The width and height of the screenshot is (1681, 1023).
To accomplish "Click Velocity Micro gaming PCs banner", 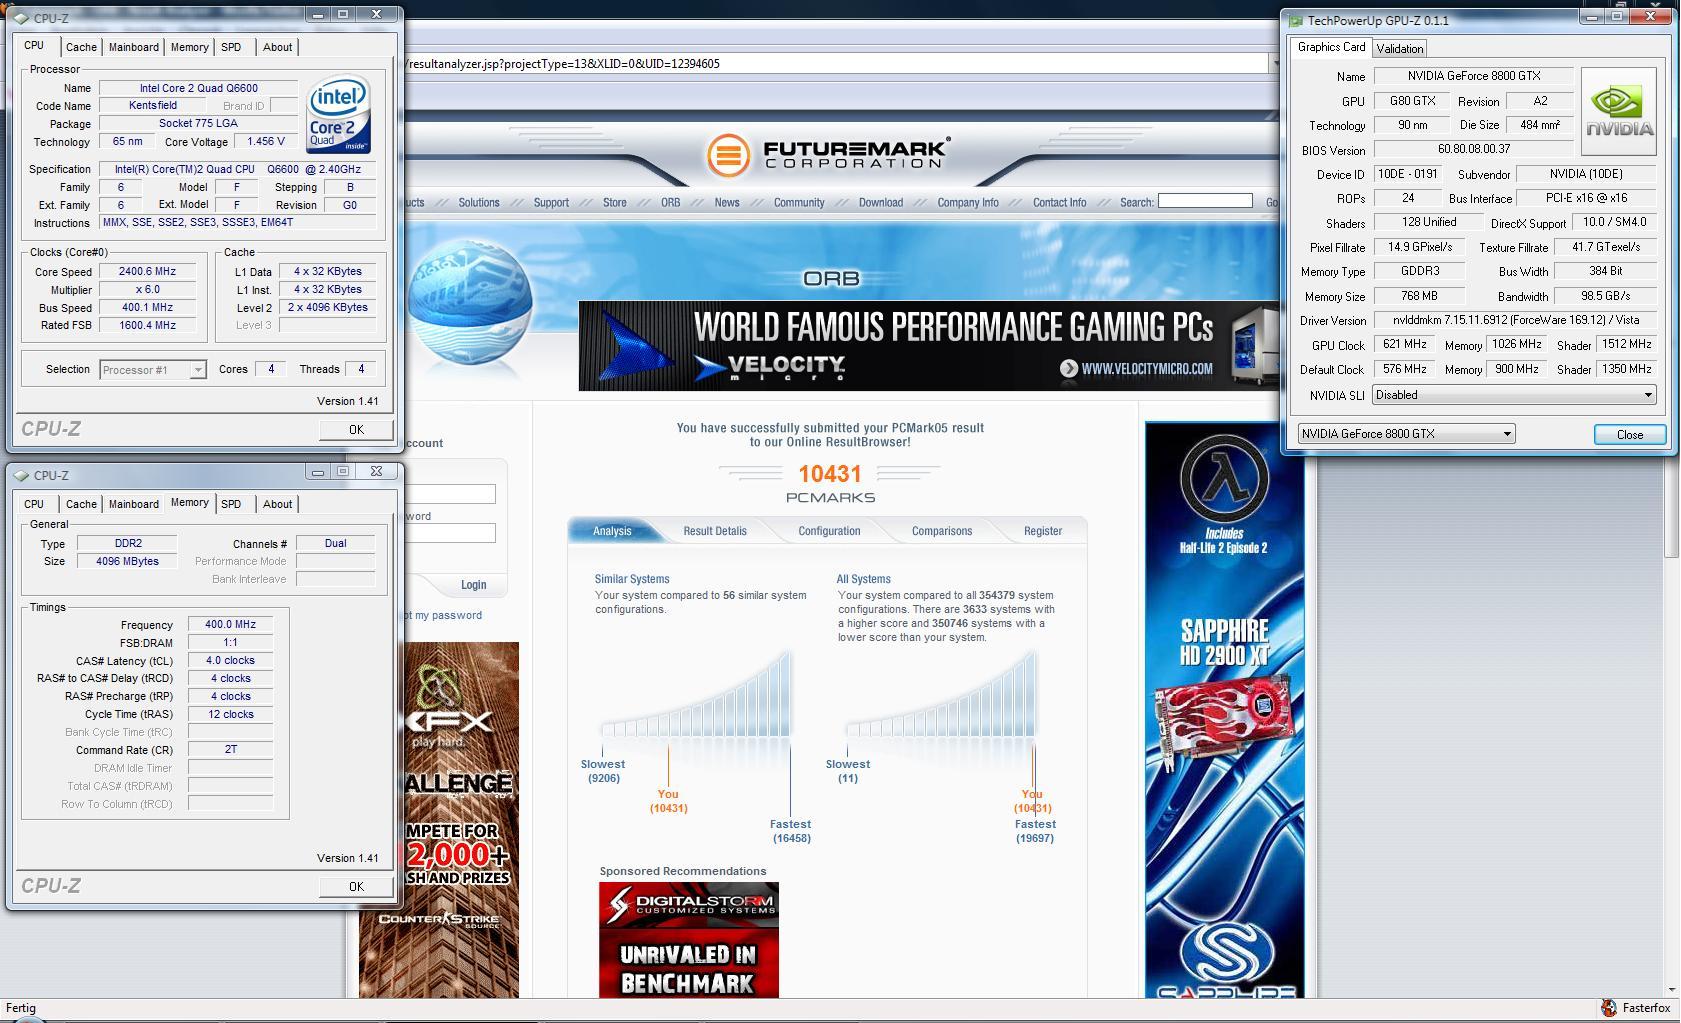I will [x=928, y=345].
